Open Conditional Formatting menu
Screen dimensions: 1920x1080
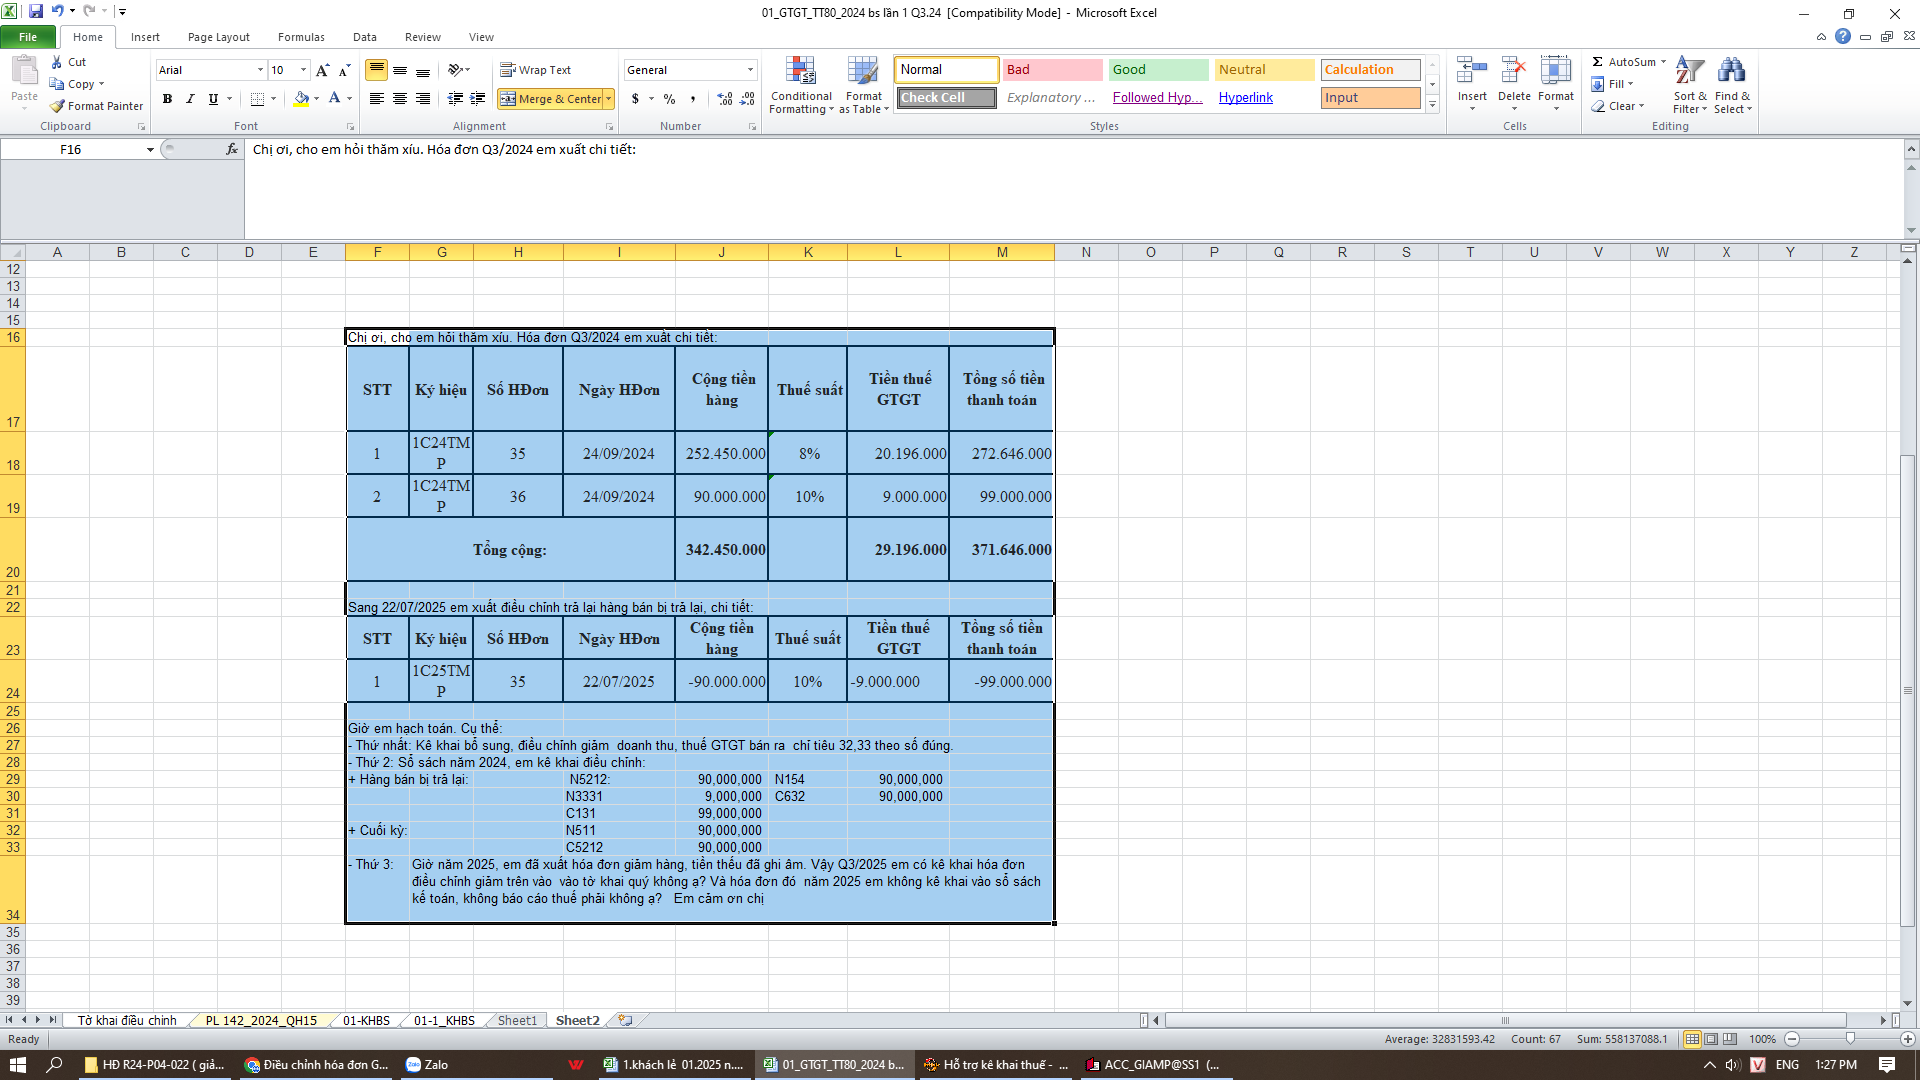tap(801, 85)
